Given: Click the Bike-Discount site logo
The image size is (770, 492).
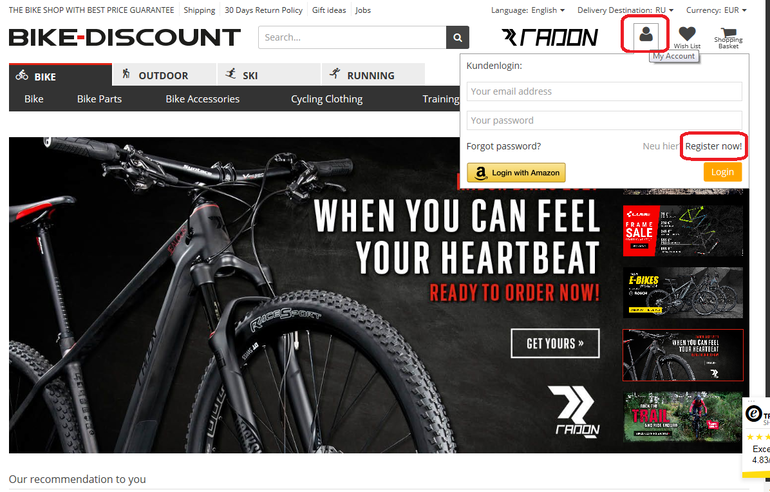Looking at the screenshot, I should pyautogui.click(x=125, y=37).
